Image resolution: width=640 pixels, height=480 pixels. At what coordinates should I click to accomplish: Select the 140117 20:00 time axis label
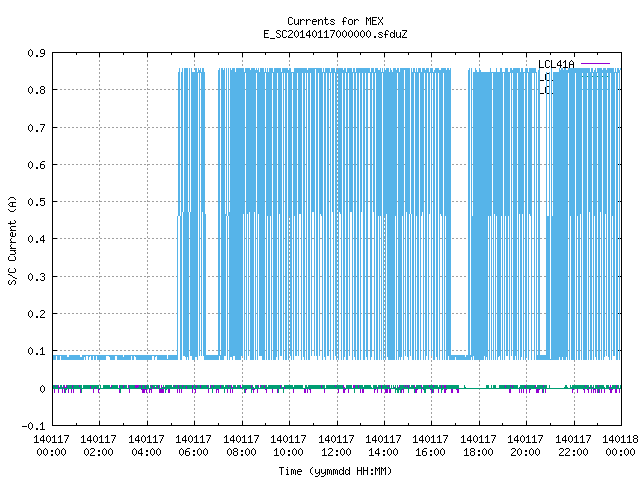(x=526, y=446)
